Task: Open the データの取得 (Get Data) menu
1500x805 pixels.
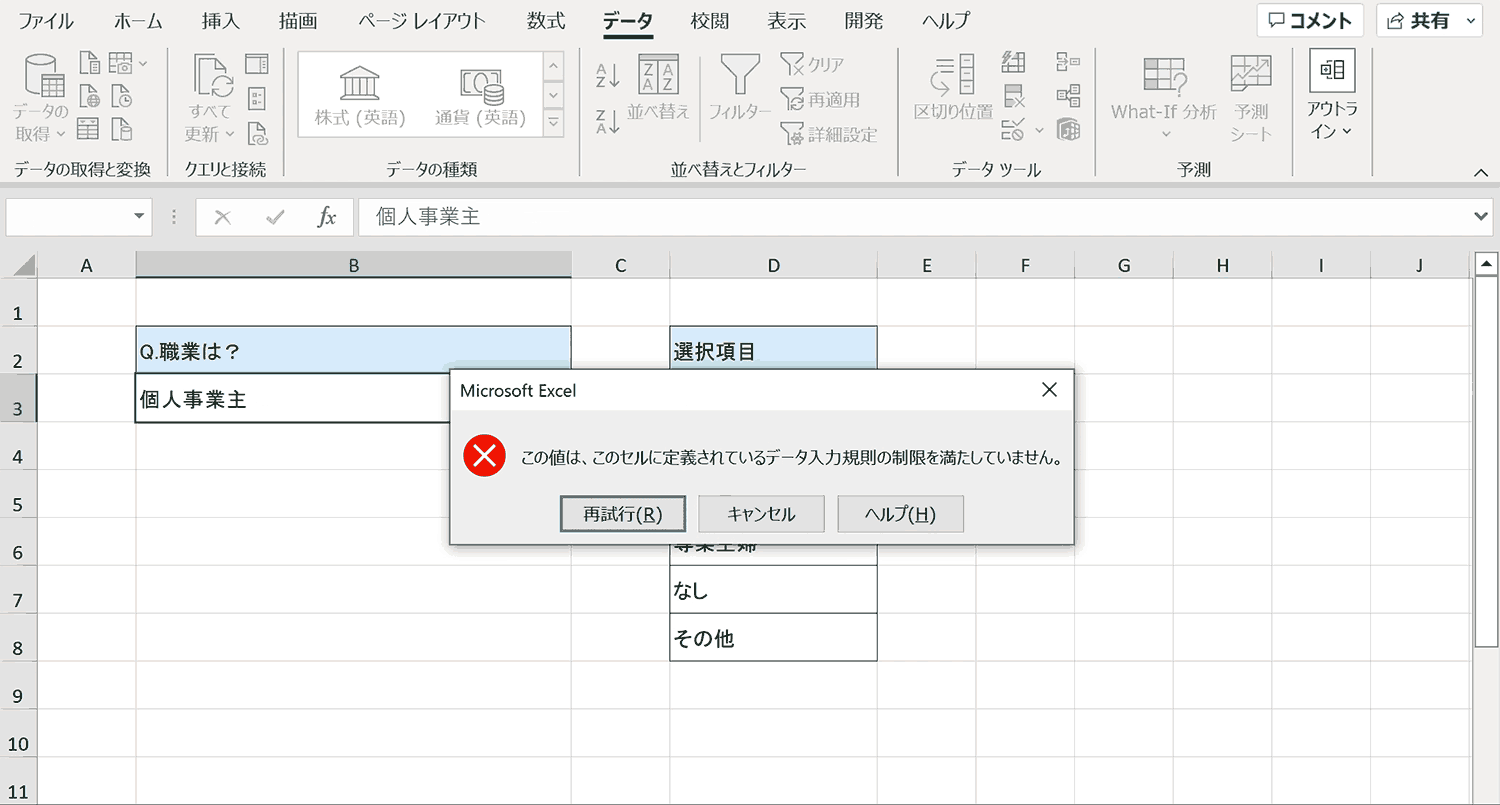Action: tap(41, 97)
